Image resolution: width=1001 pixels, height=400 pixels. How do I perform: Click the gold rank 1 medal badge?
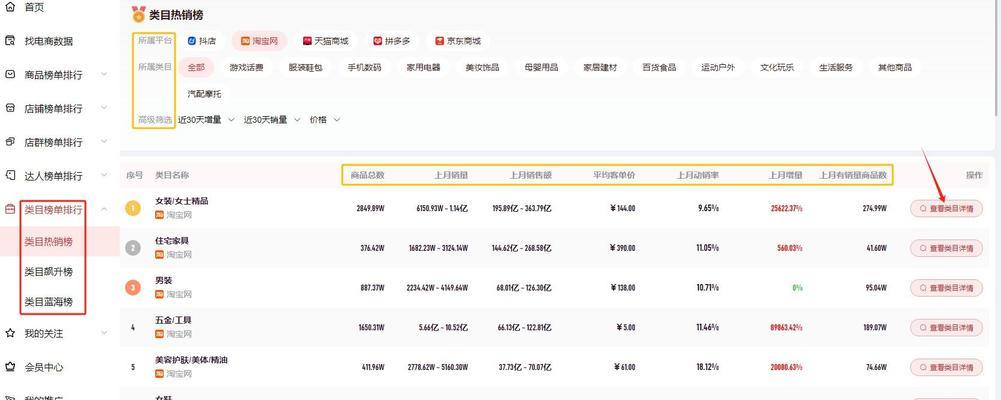[x=133, y=208]
